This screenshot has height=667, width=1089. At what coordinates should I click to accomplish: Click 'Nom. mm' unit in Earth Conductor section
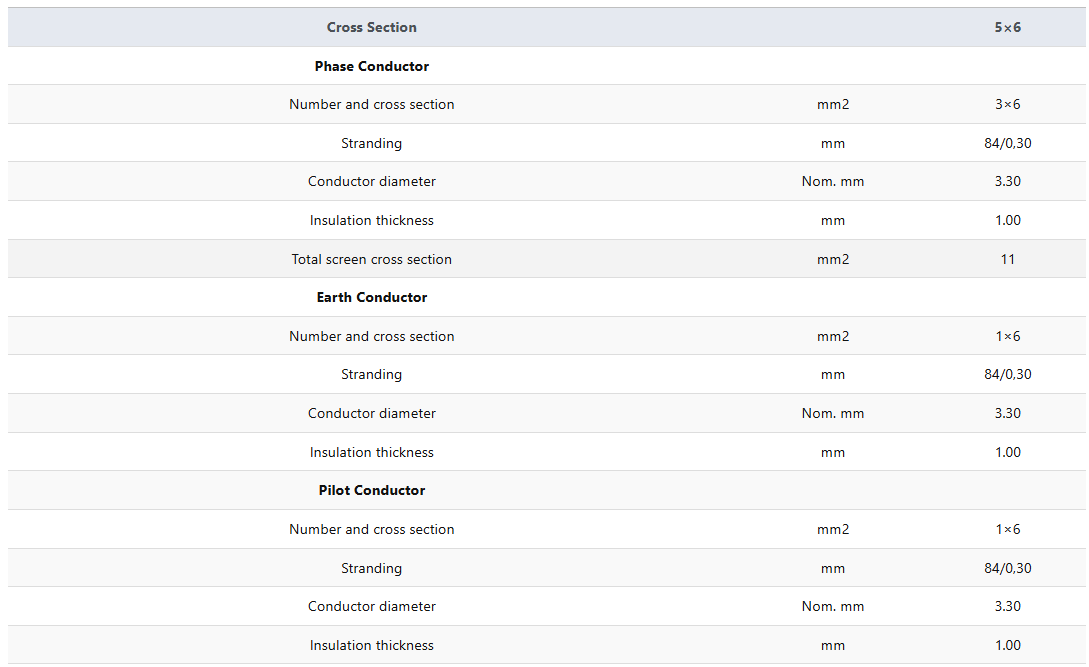tap(833, 413)
